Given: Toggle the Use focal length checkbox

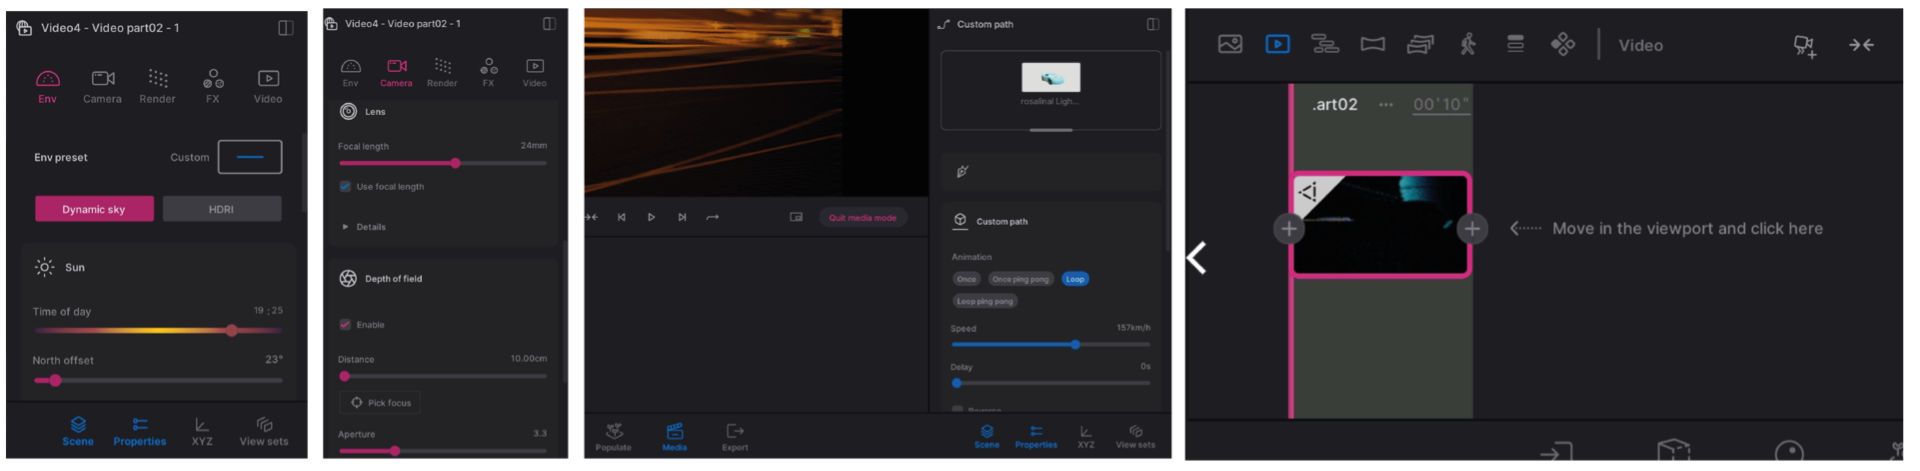Looking at the screenshot, I should [x=345, y=187].
